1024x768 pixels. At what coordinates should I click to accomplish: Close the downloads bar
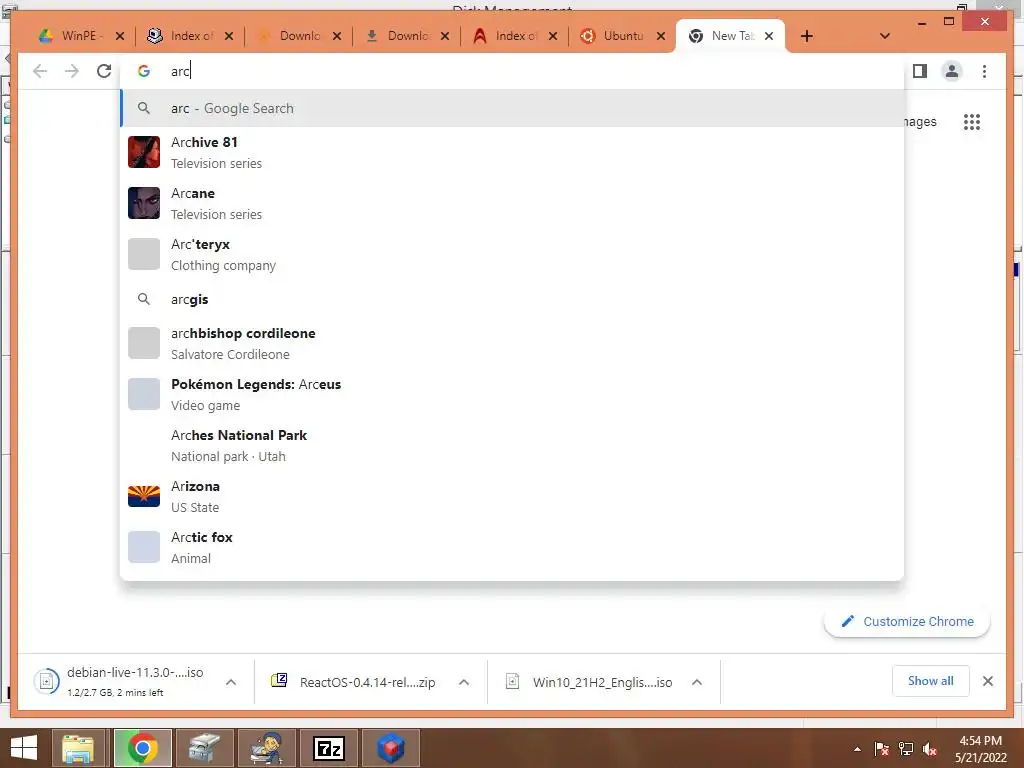[987, 681]
